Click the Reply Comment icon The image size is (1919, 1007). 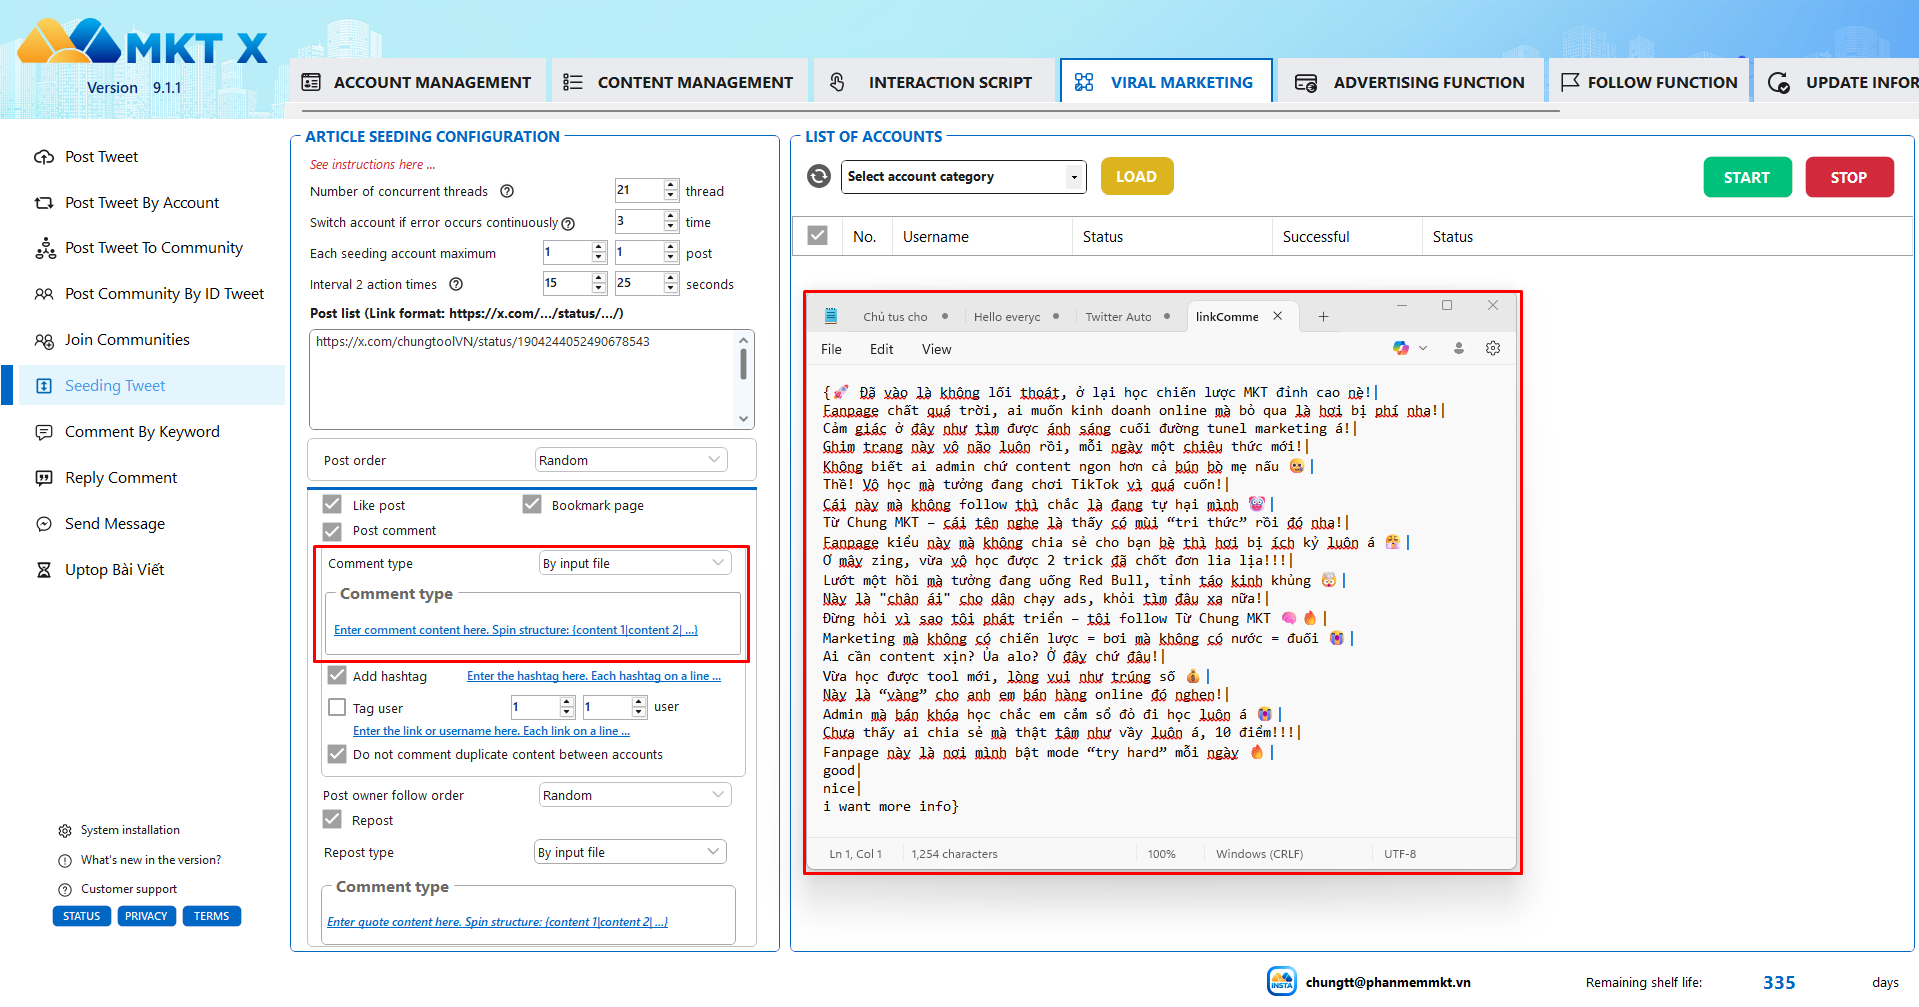click(x=44, y=478)
